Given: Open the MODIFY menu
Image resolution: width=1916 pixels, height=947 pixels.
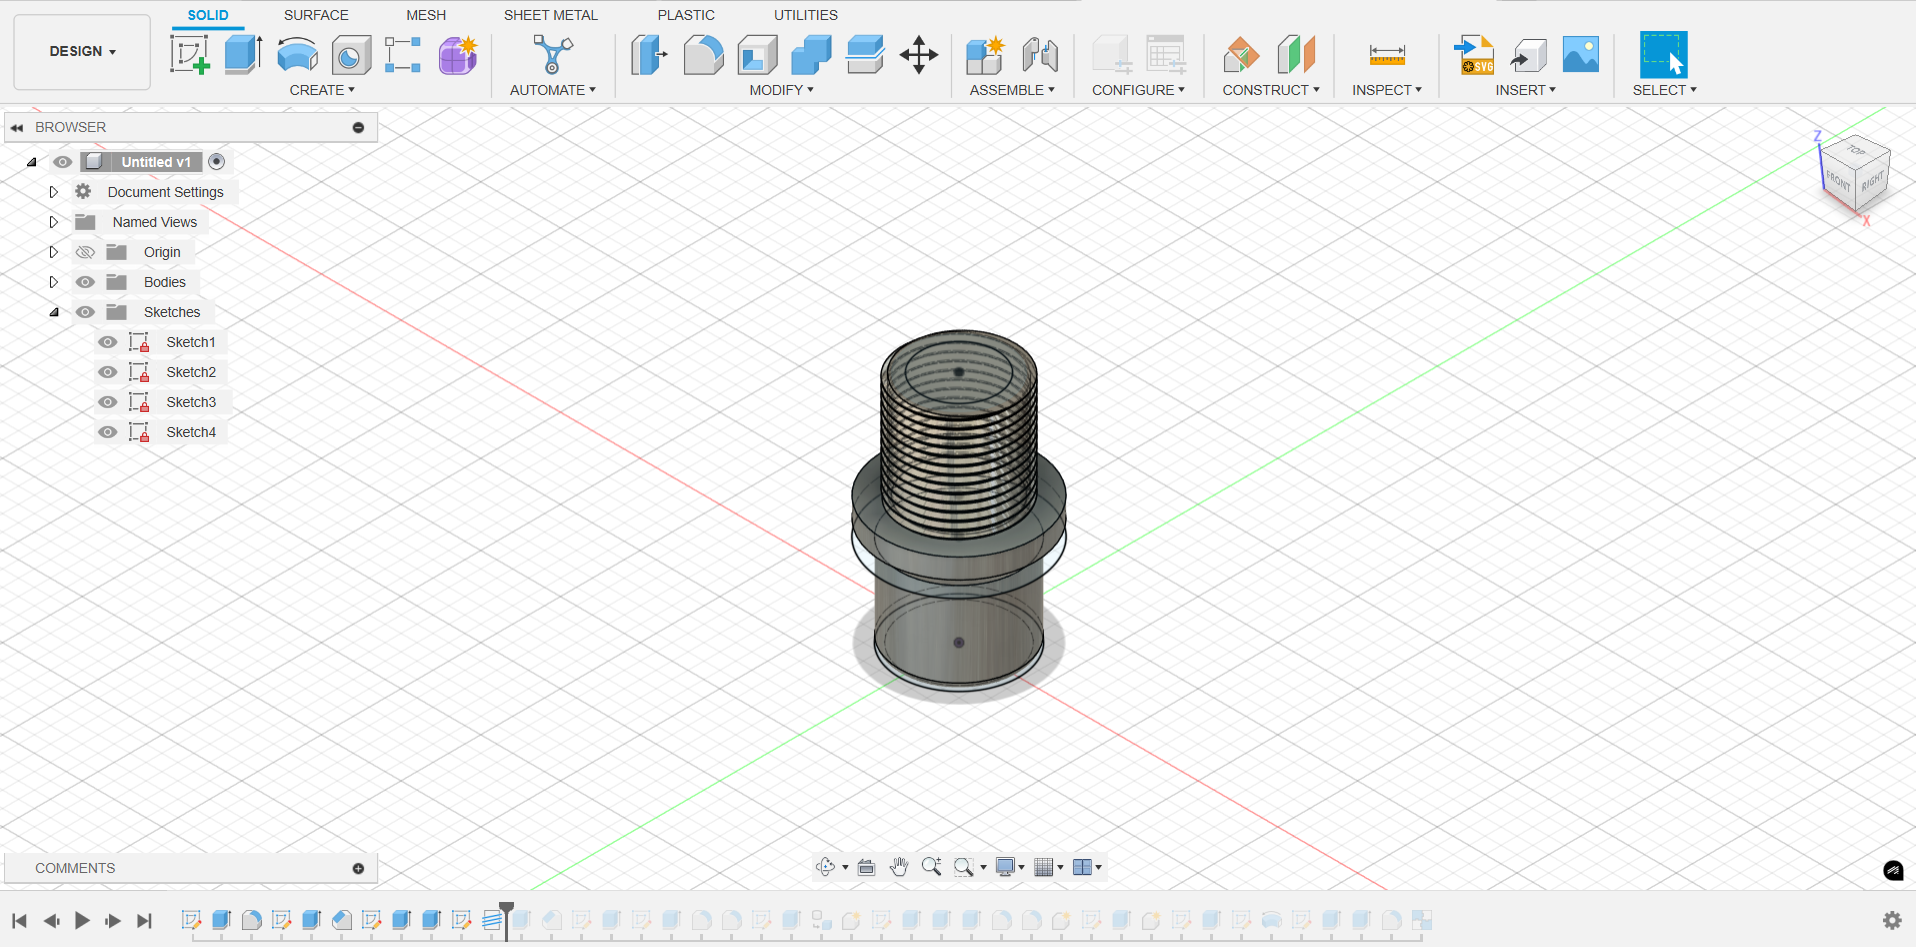Looking at the screenshot, I should pyautogui.click(x=782, y=90).
